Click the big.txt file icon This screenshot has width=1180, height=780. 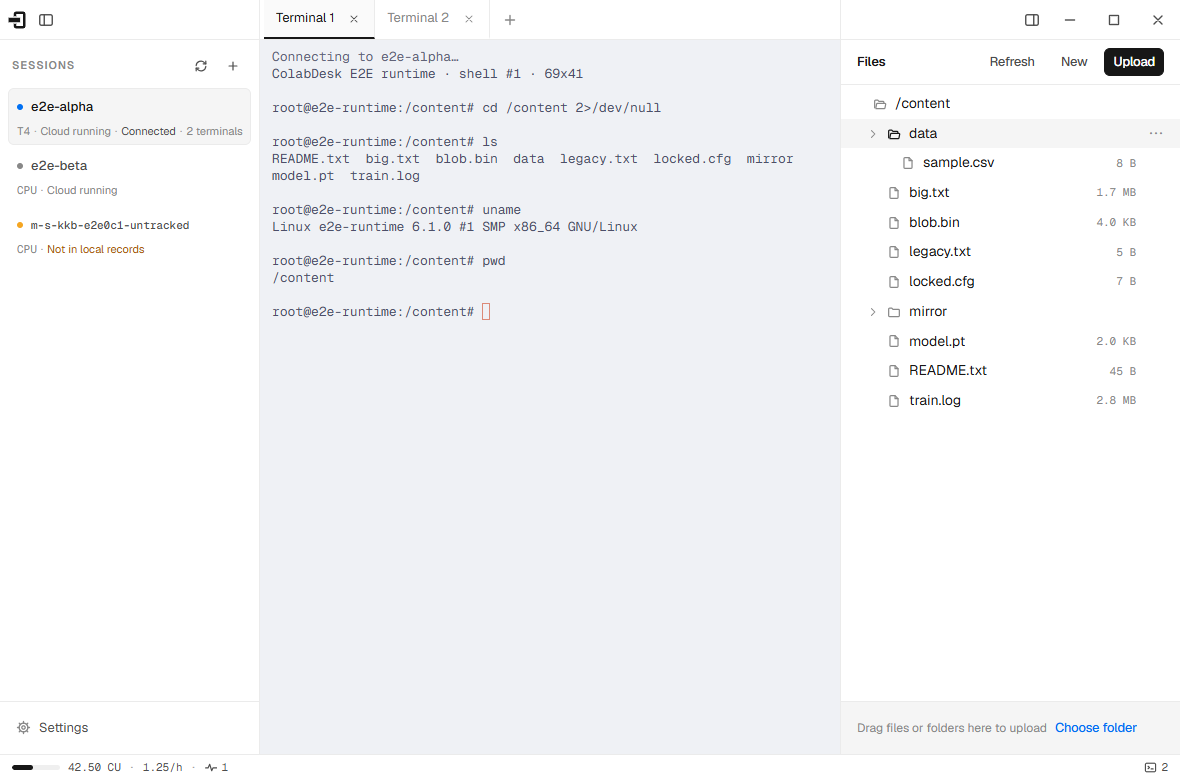893,193
